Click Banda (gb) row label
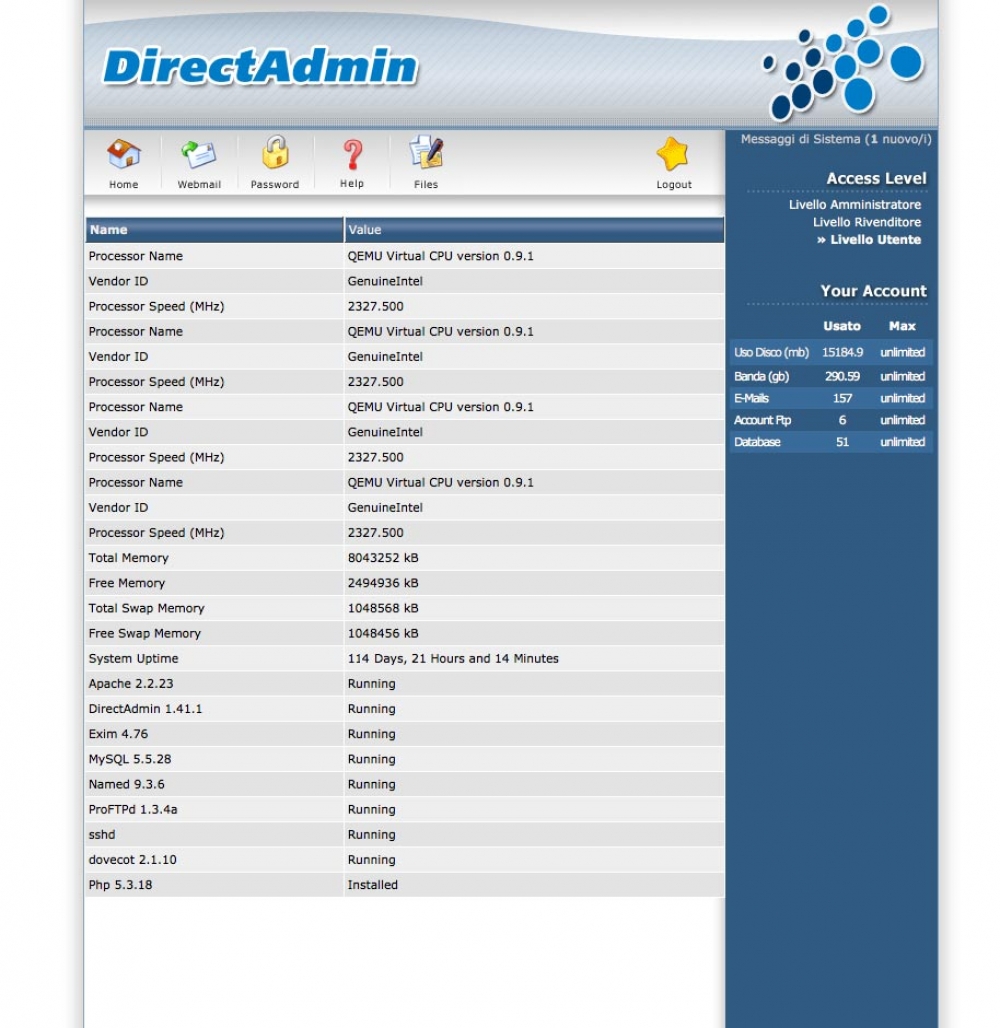The width and height of the screenshot is (1000, 1028). tap(761, 376)
